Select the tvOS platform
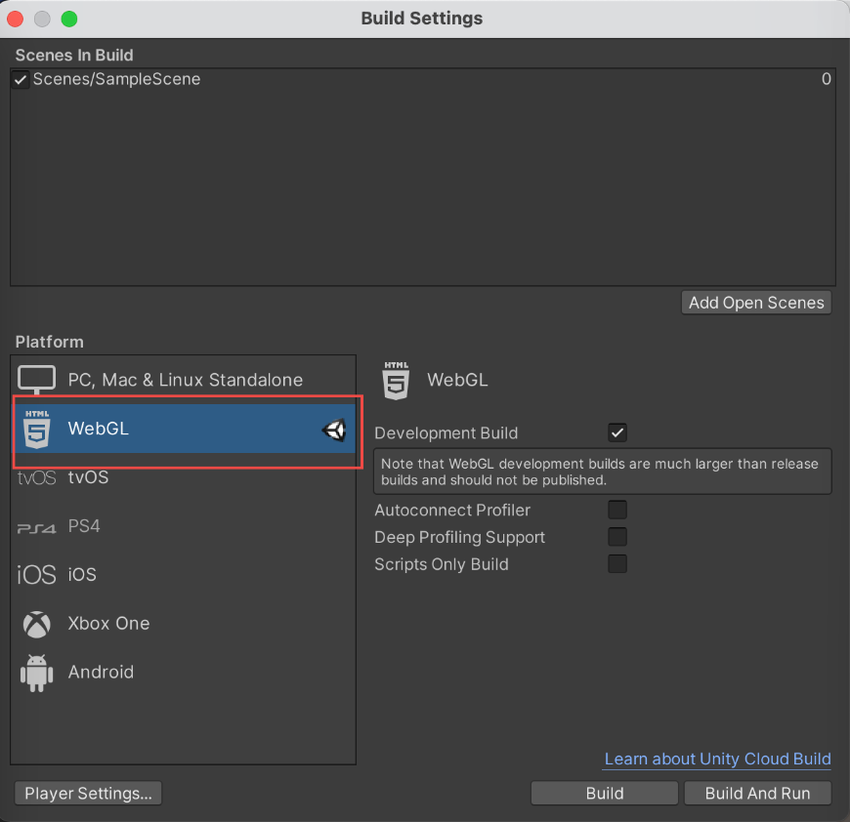Image resolution: width=850 pixels, height=822 pixels. click(183, 477)
